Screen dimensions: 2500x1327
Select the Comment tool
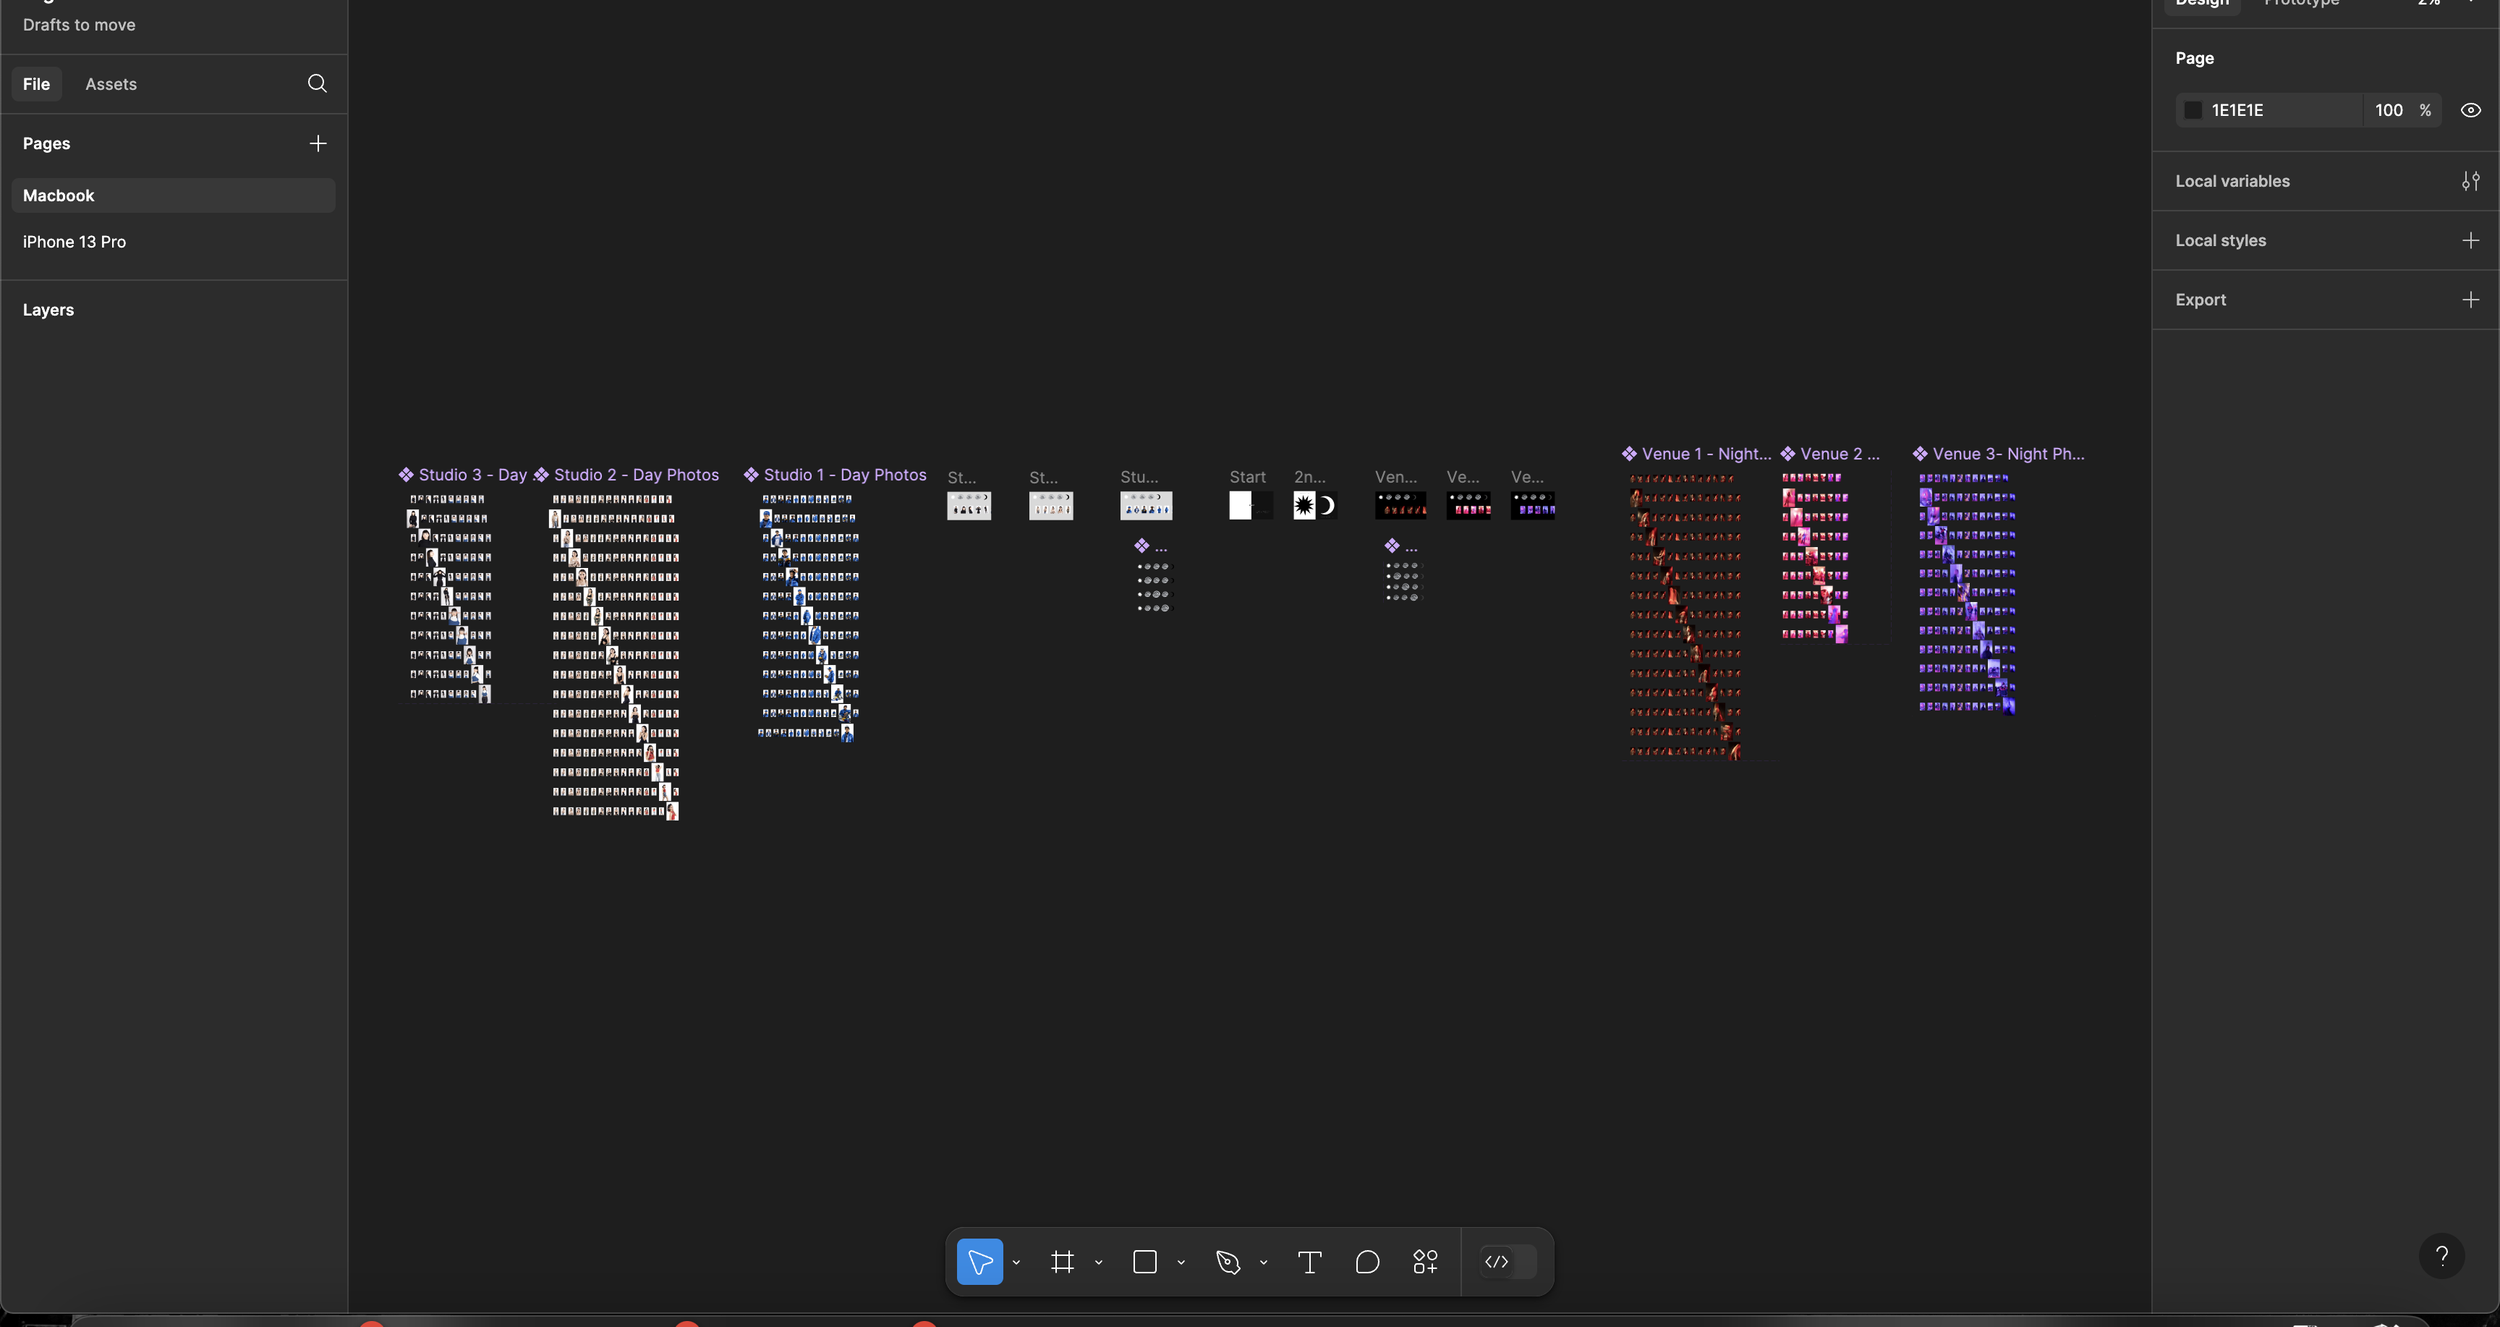[1367, 1262]
